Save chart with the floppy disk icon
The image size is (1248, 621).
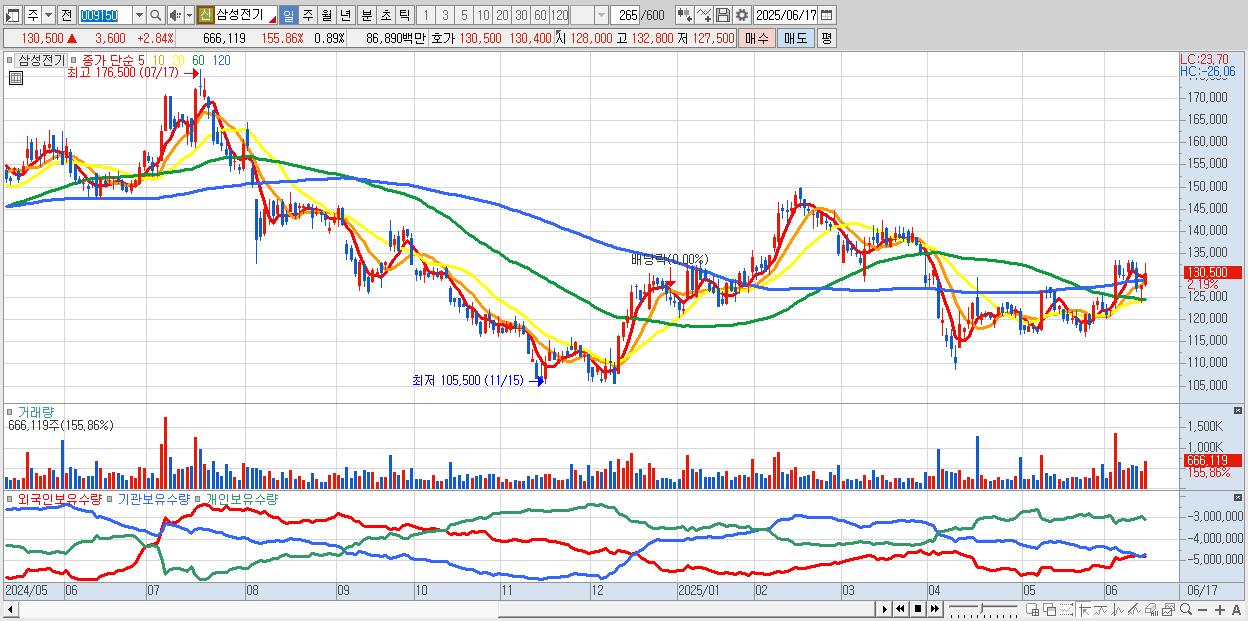pos(723,15)
